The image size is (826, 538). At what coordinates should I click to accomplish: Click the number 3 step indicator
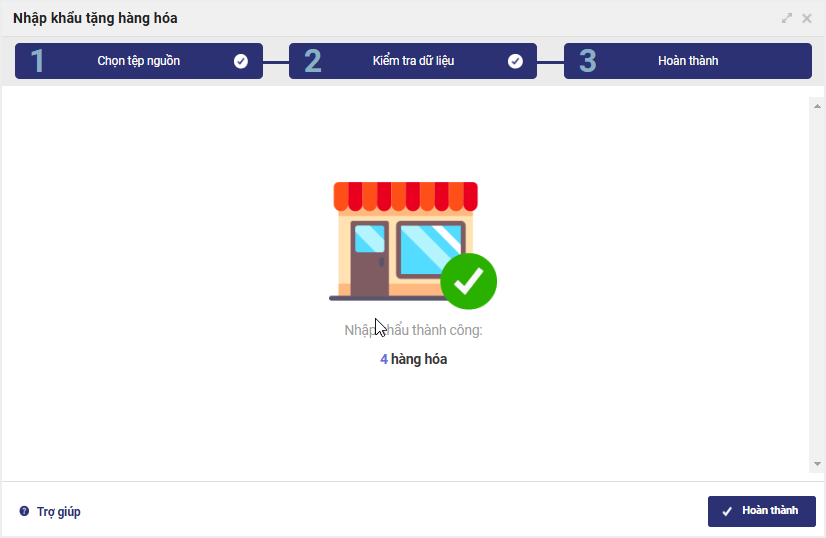click(588, 61)
